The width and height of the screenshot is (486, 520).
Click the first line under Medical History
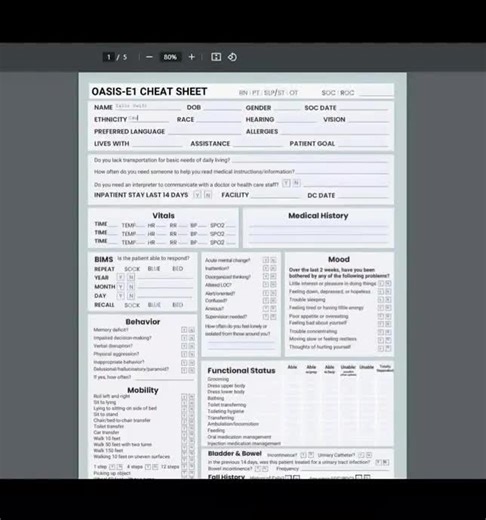pos(318,226)
